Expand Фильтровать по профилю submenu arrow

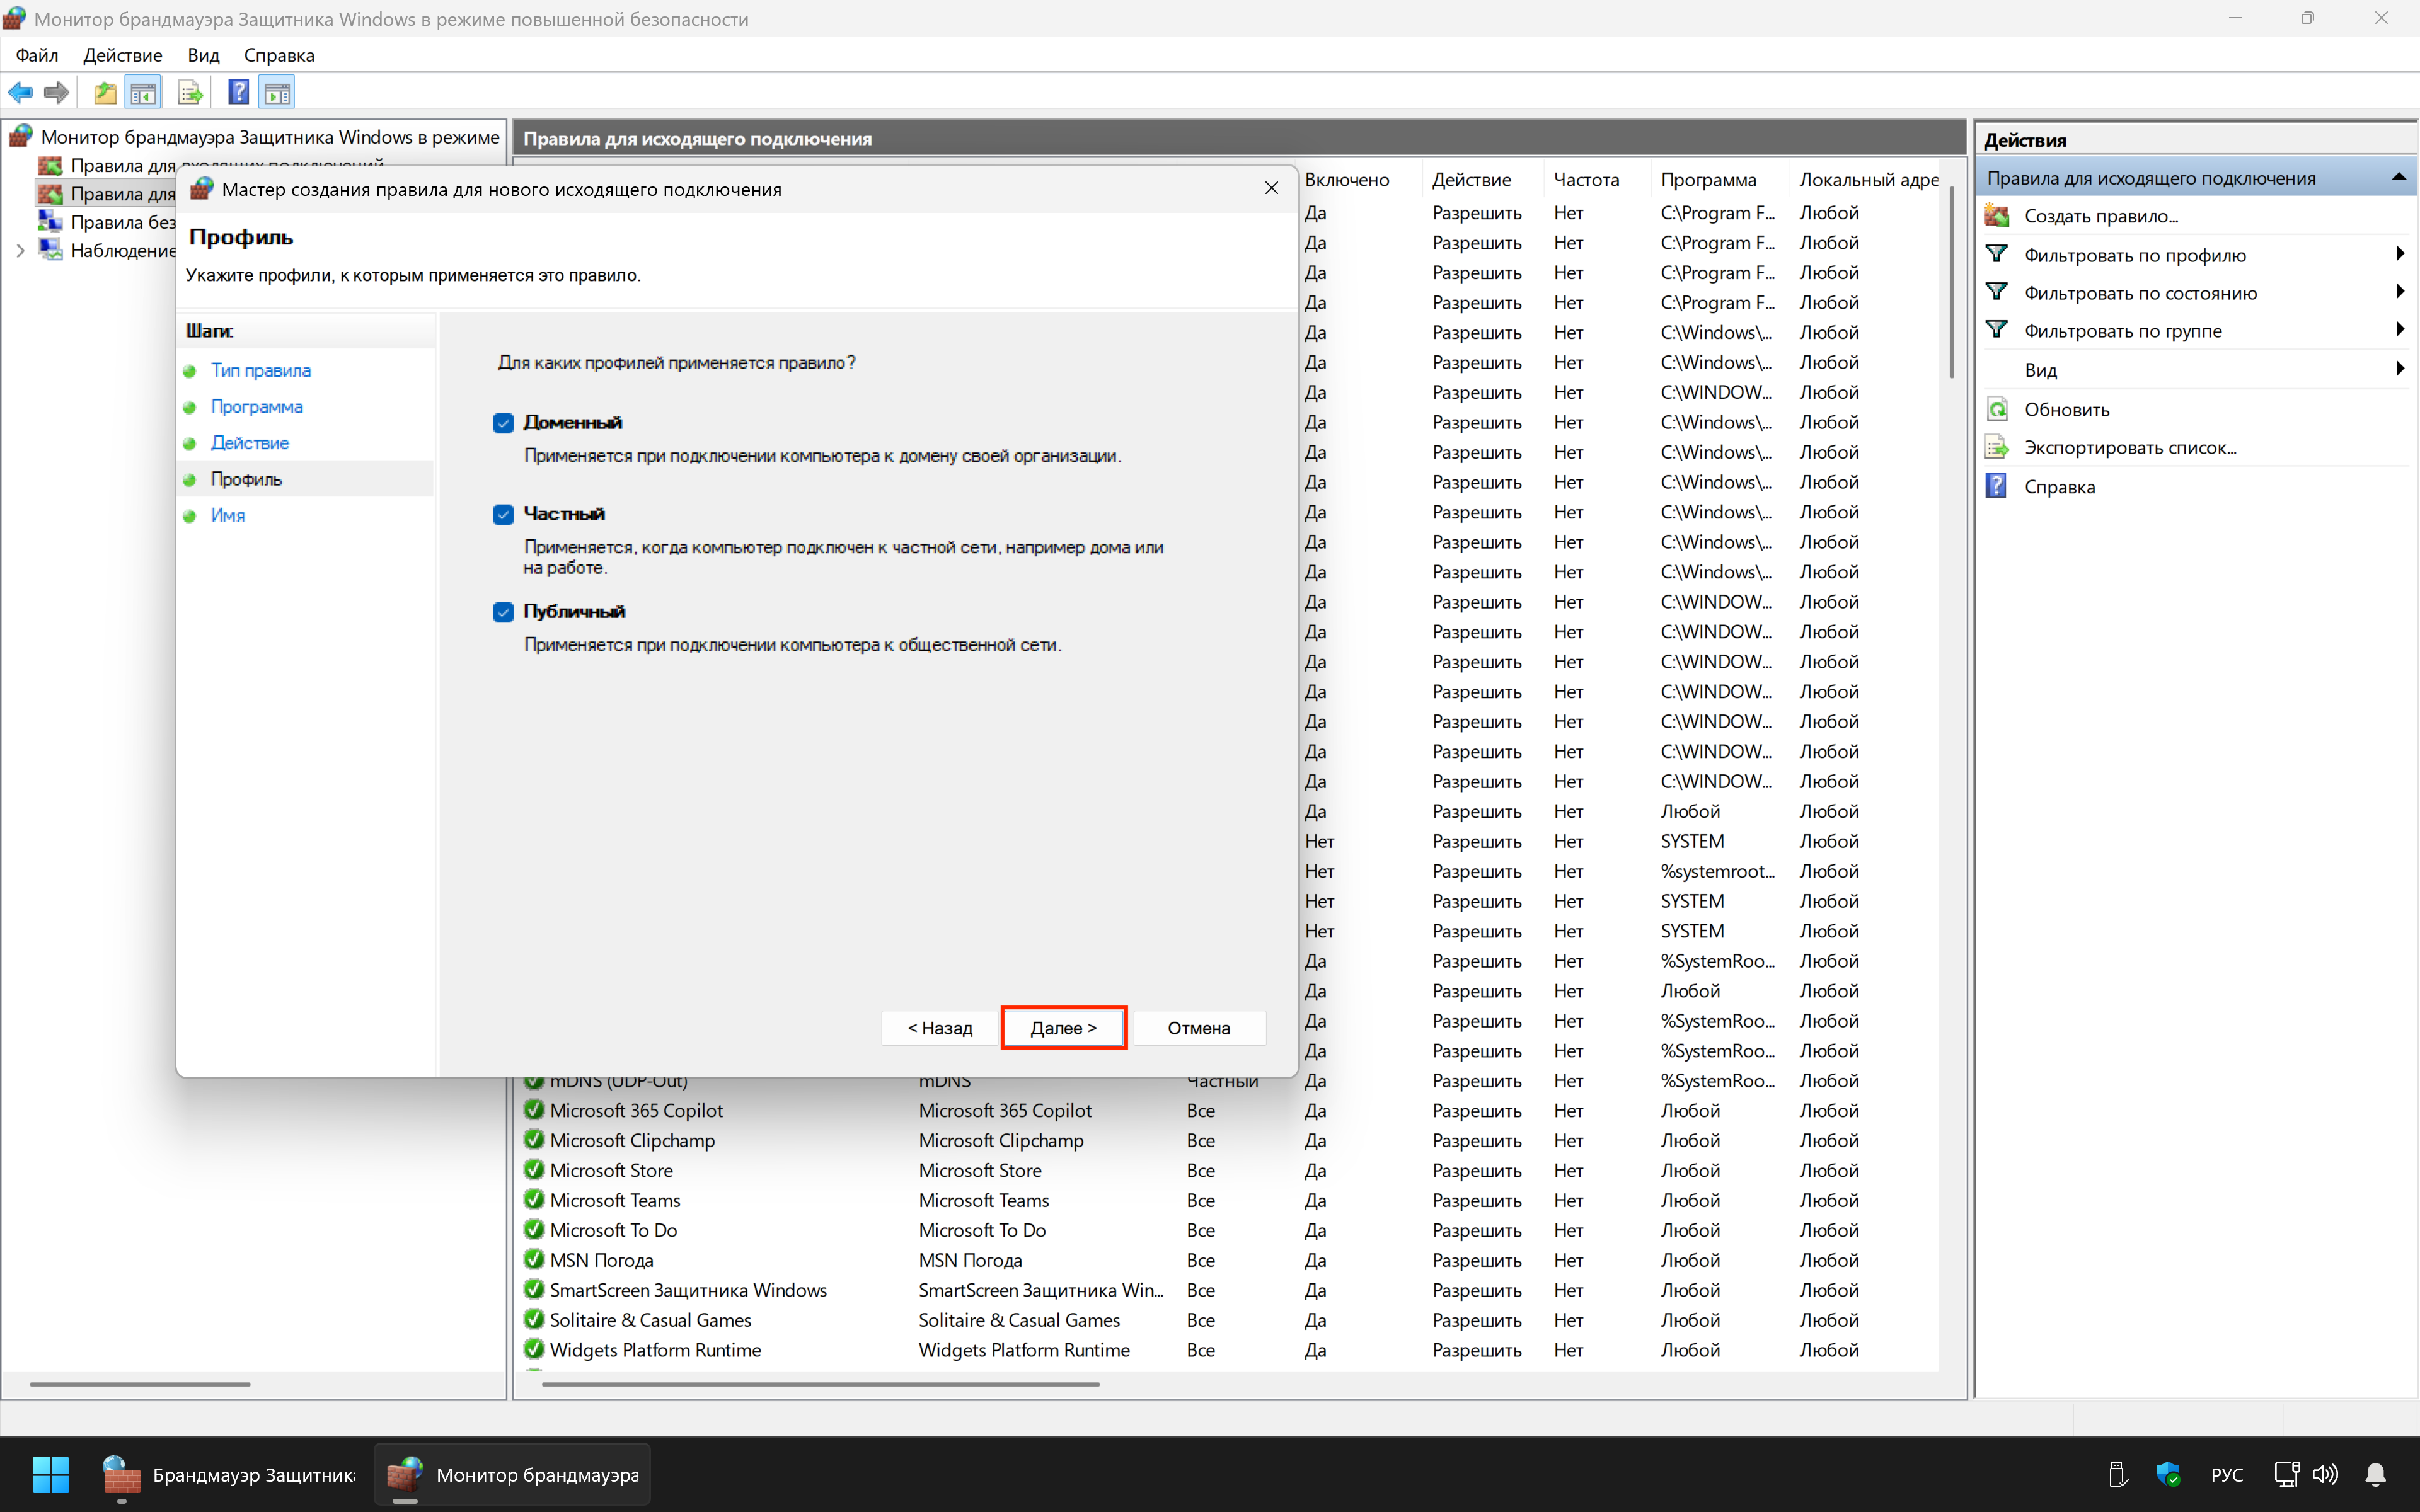tap(2399, 254)
